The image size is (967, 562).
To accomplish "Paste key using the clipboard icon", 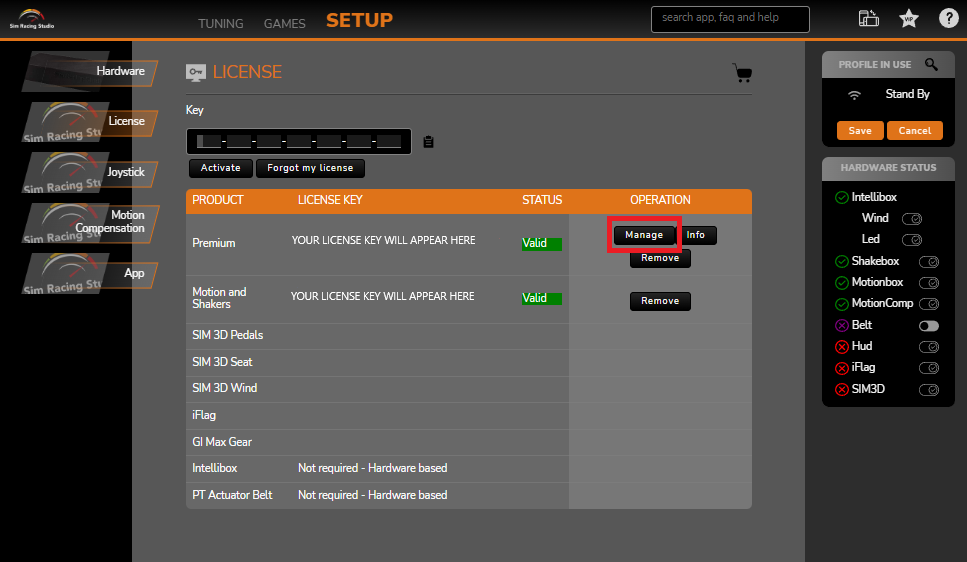I will (429, 142).
